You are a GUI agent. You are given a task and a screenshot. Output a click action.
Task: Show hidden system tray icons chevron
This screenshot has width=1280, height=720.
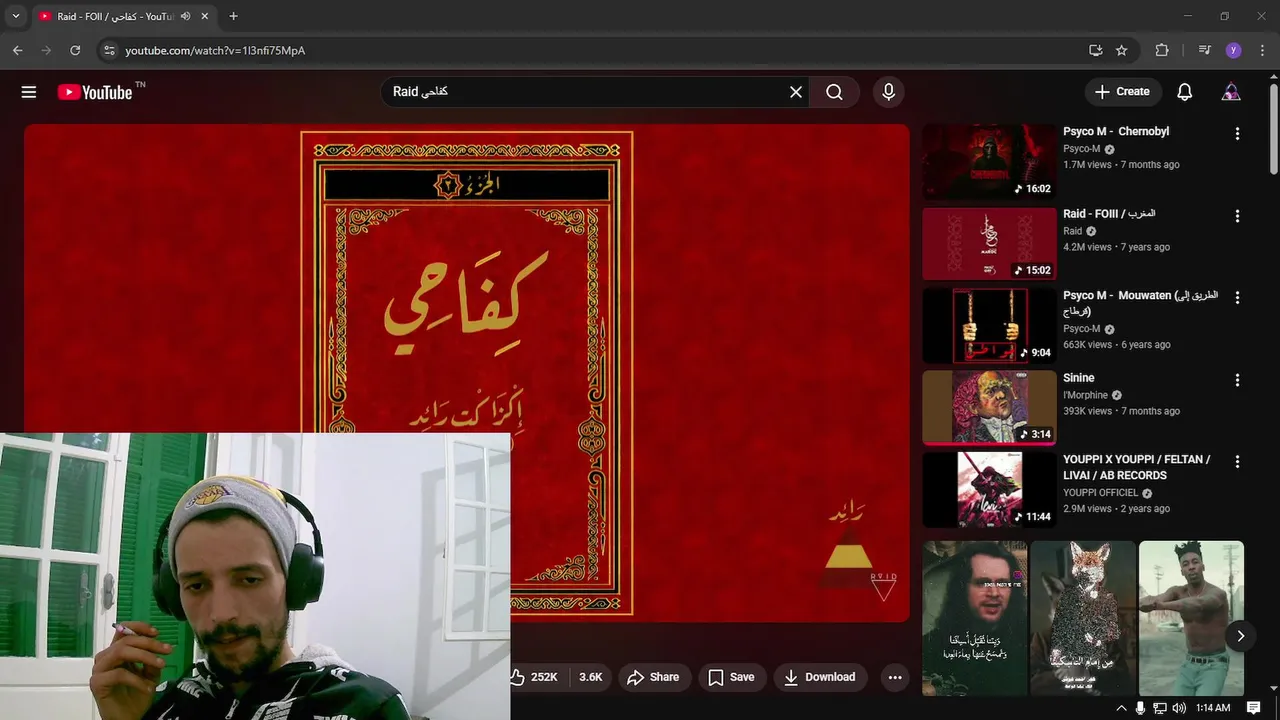click(1121, 708)
